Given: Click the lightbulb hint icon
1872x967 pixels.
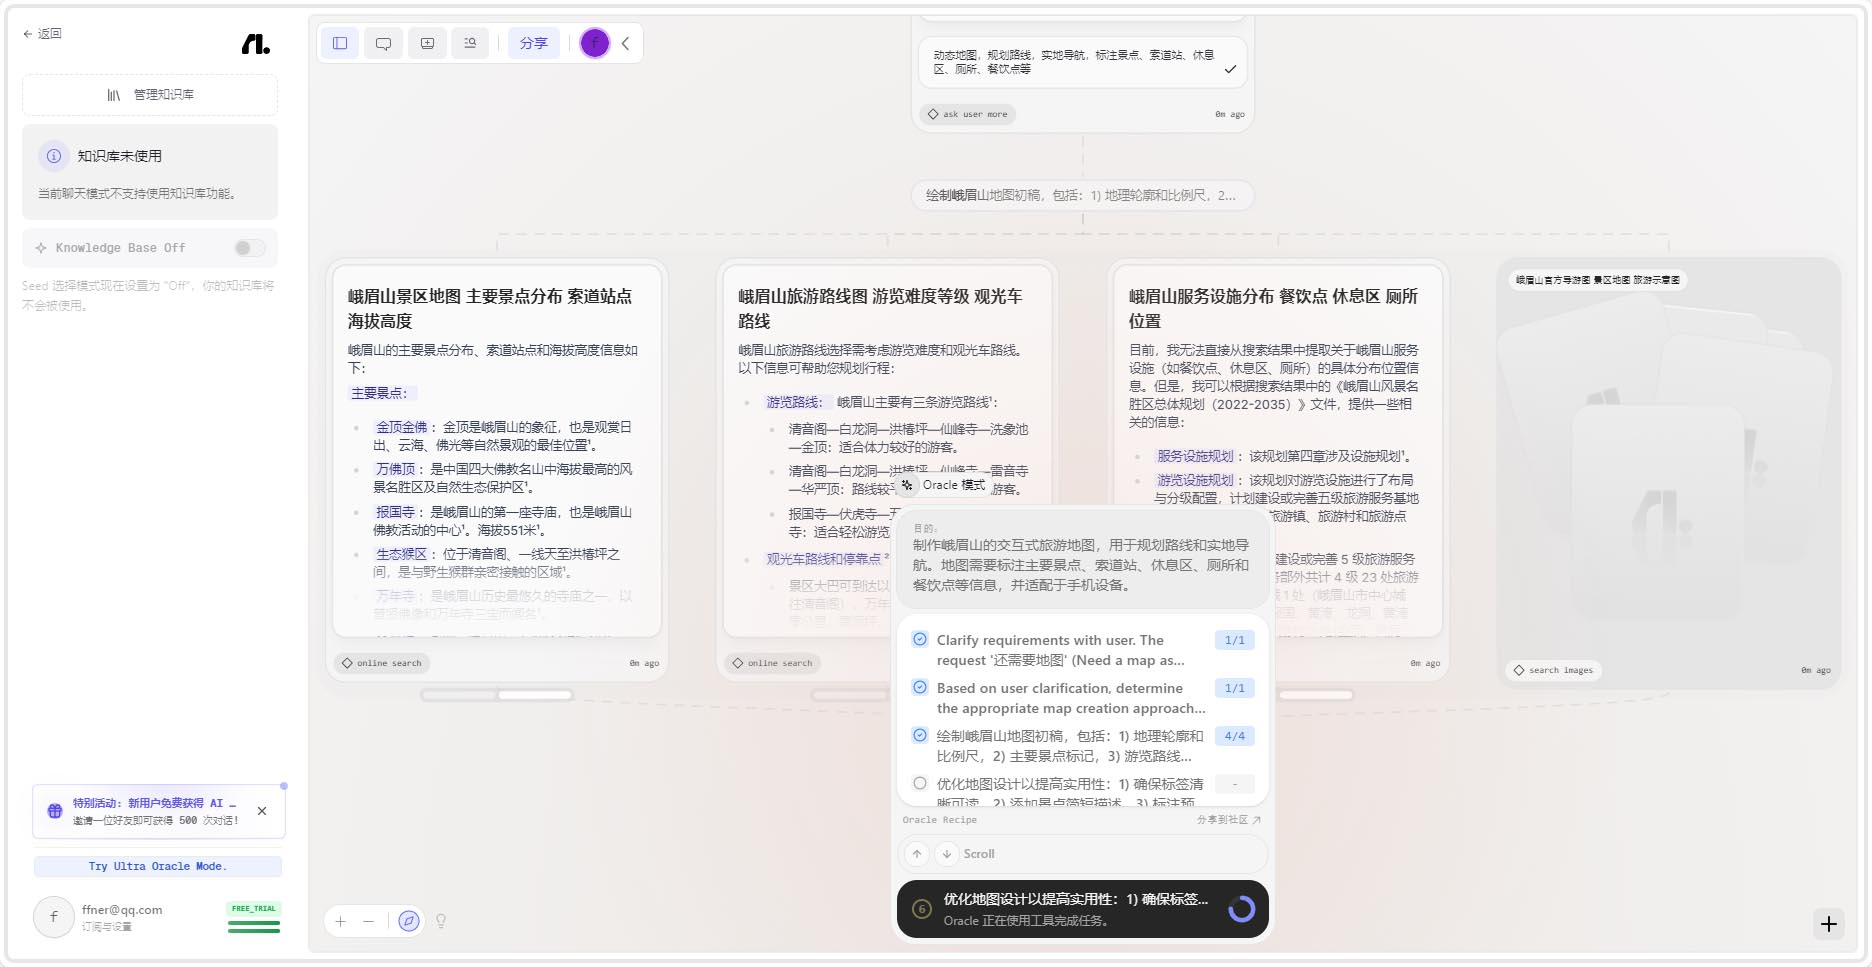Looking at the screenshot, I should 441,921.
